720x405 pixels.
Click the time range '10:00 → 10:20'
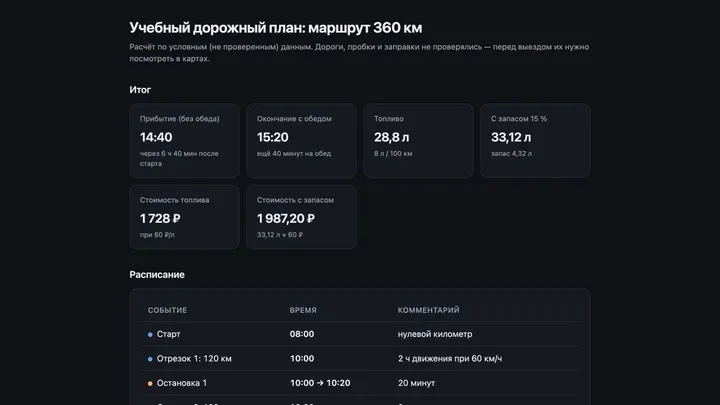(x=320, y=383)
